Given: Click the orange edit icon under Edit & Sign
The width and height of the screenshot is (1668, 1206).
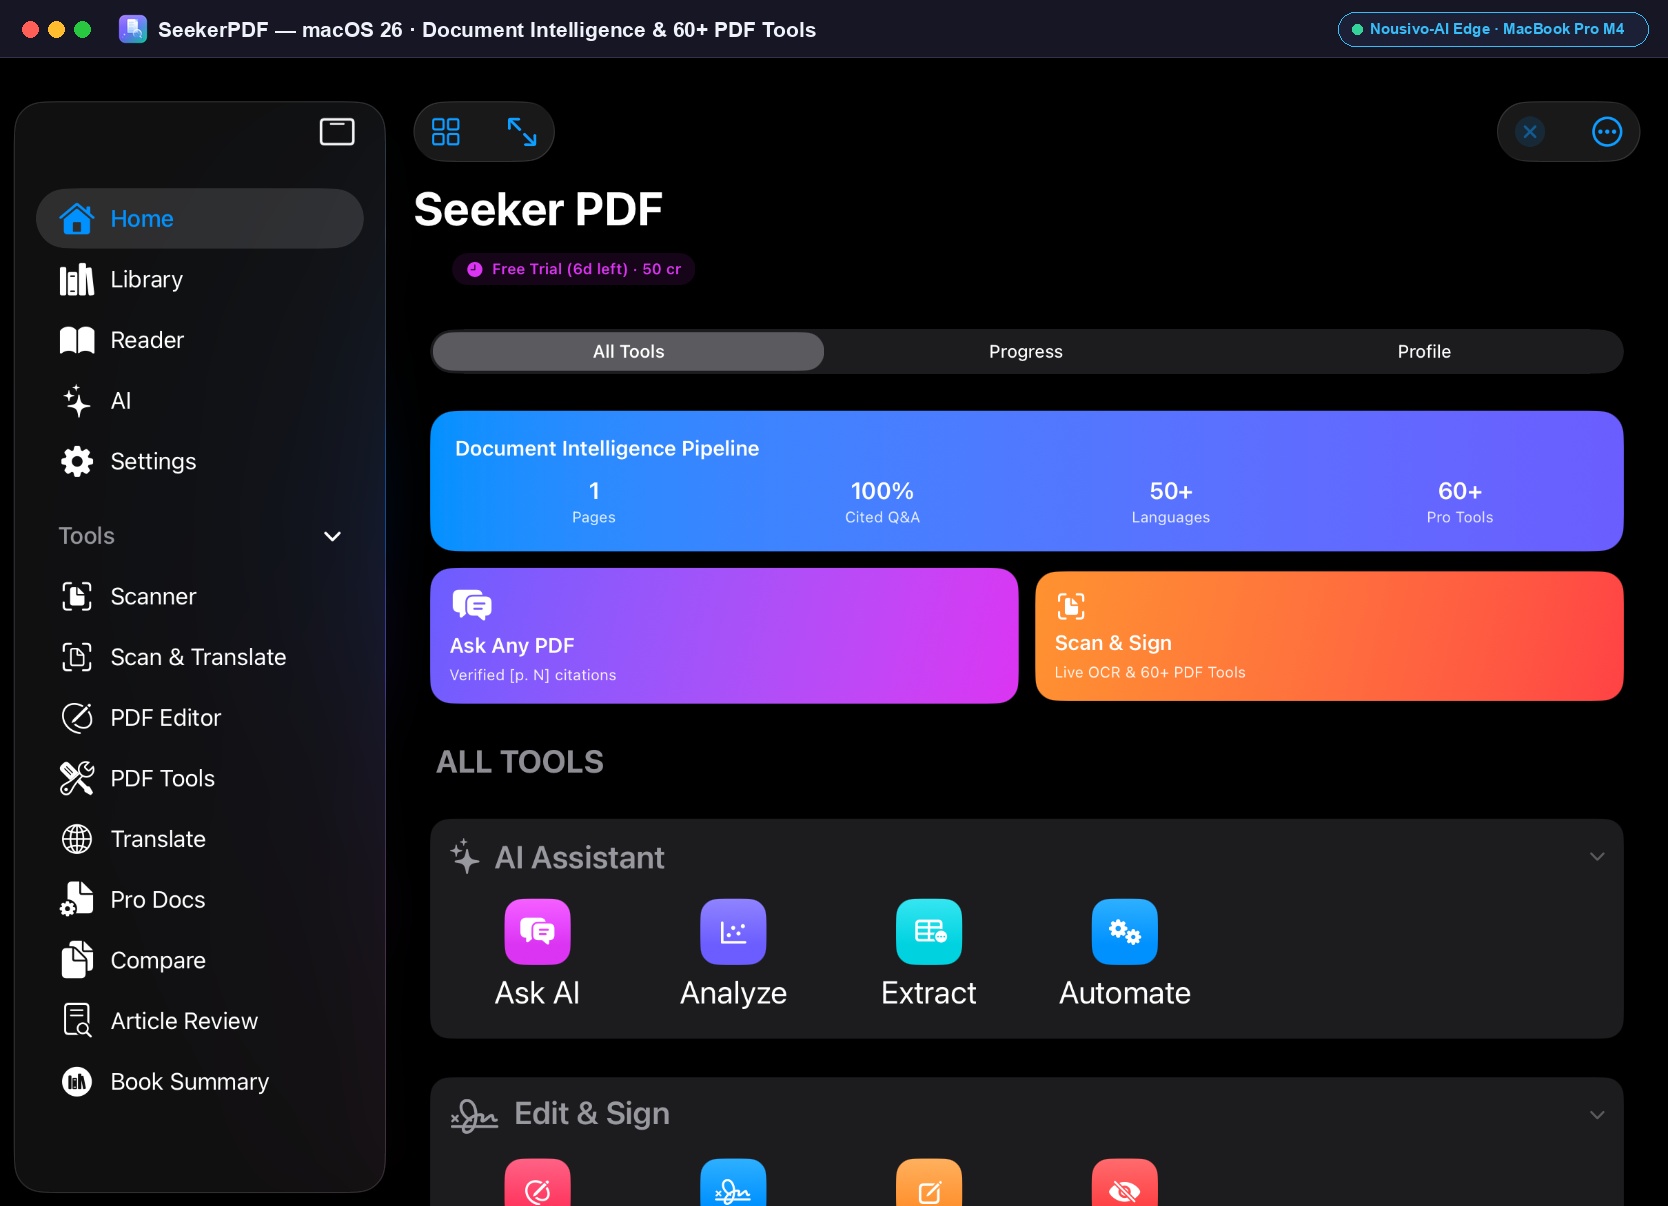Looking at the screenshot, I should coord(929,1183).
